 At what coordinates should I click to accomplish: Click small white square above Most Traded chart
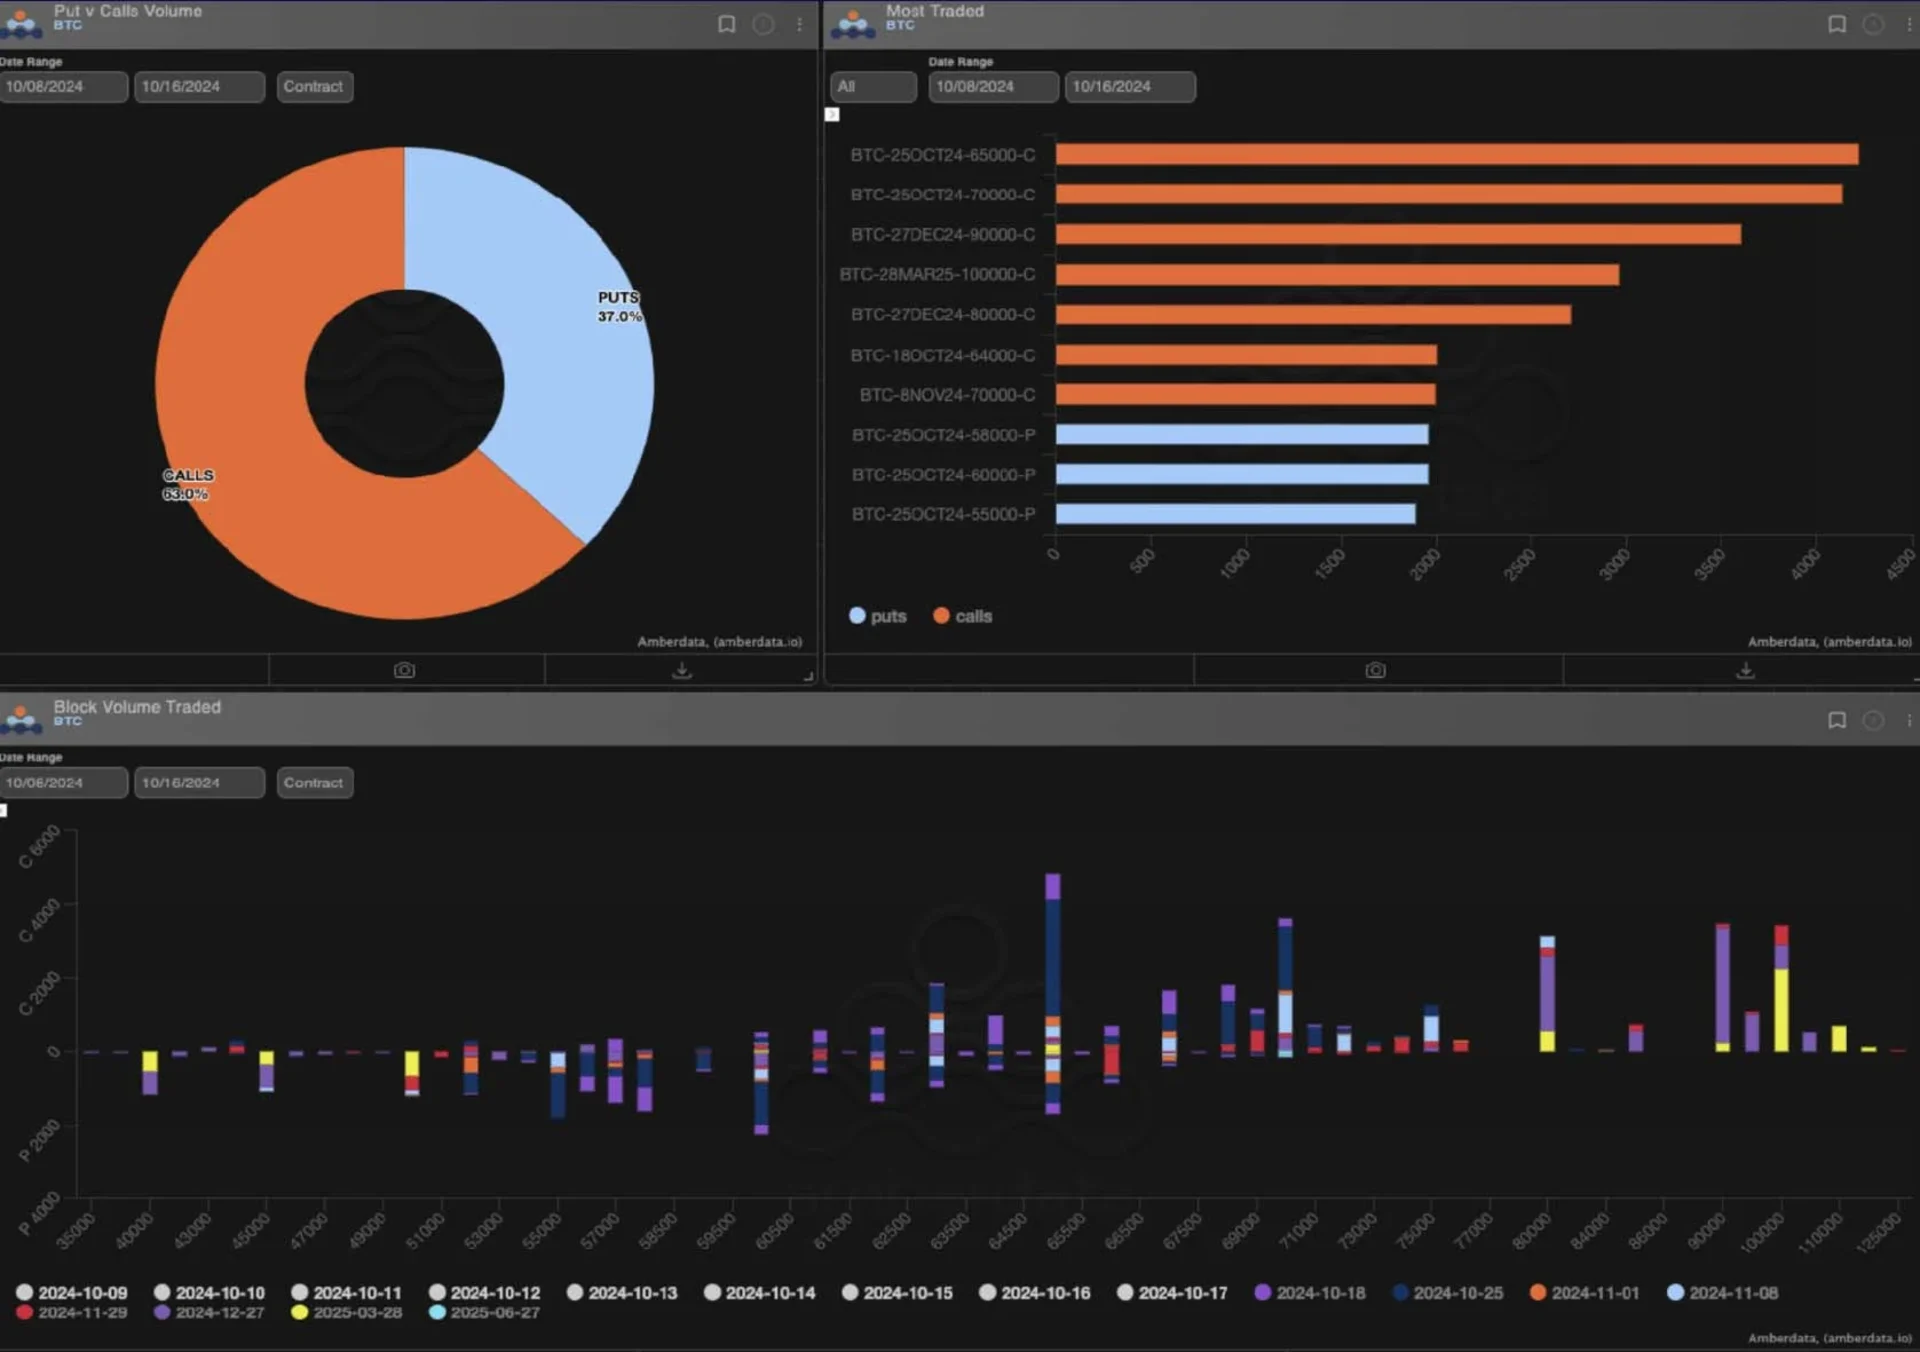[x=832, y=115]
